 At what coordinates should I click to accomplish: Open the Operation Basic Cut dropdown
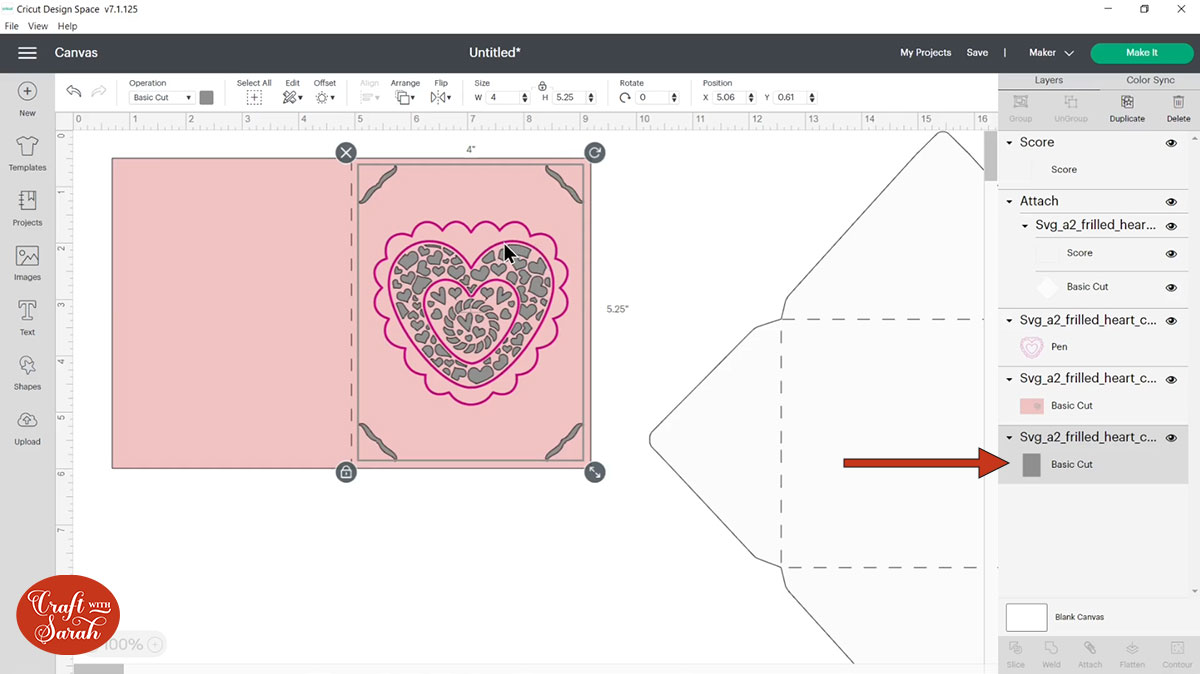click(162, 98)
